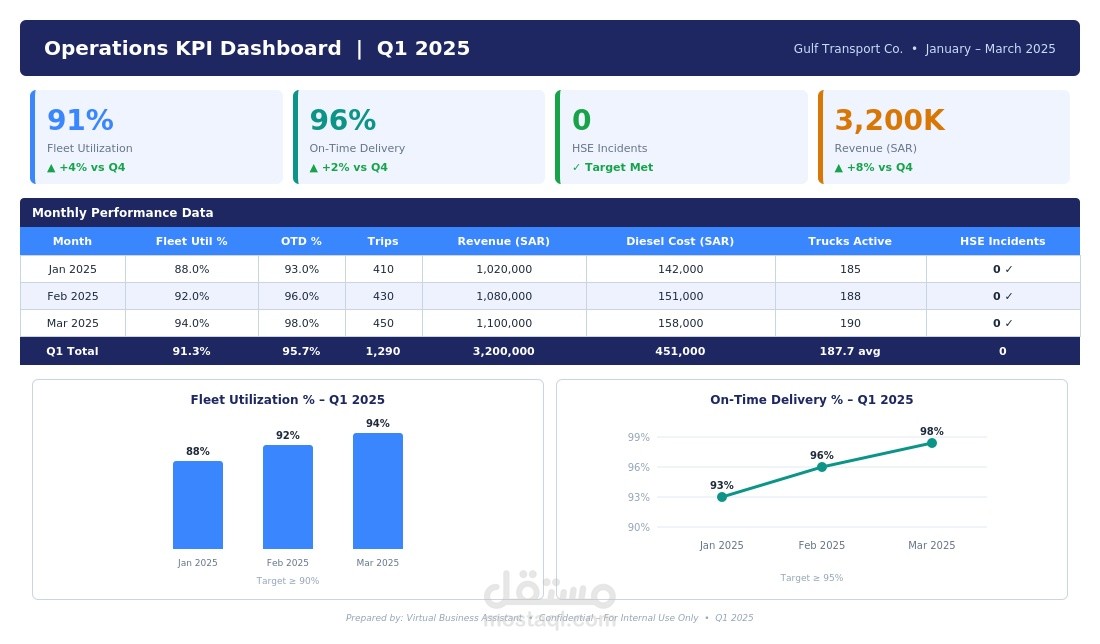Click the Target ≥ 90% note
Viewport: 1100px width, 644px height.
click(288, 581)
